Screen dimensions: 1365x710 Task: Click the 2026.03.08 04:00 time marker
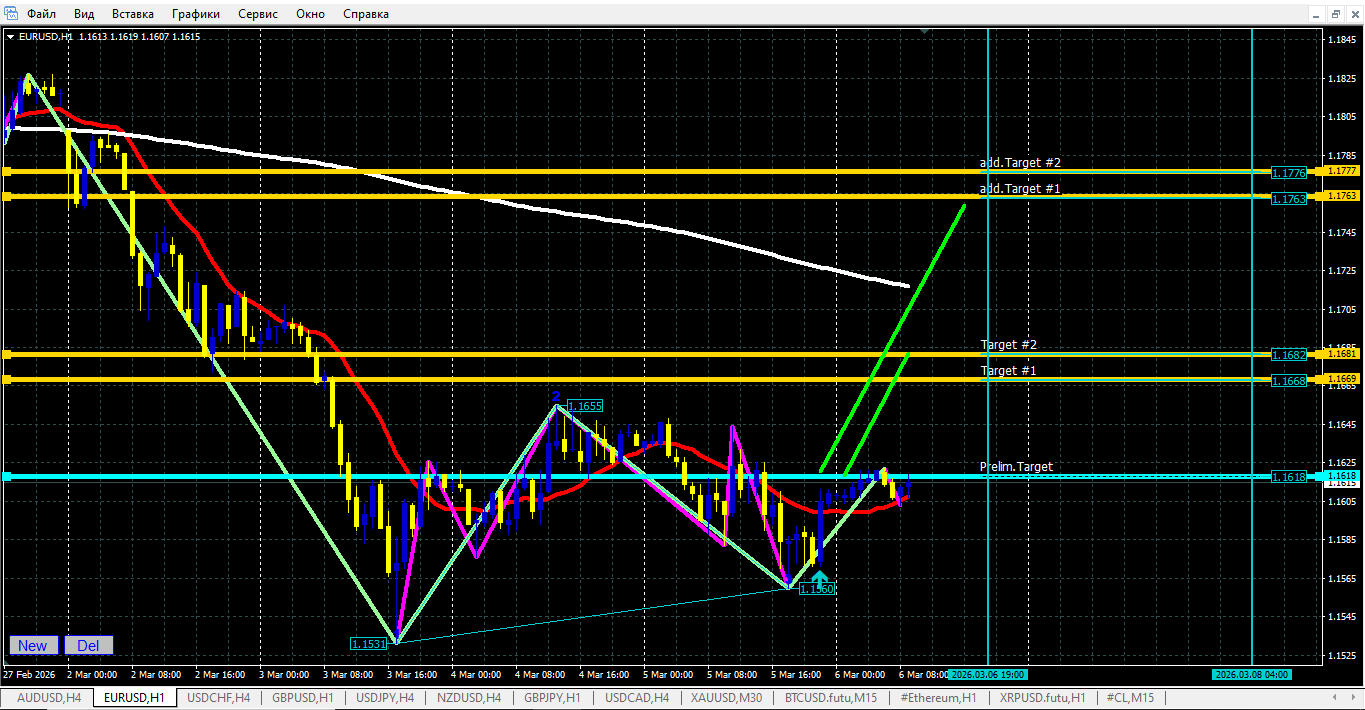coord(1251,674)
